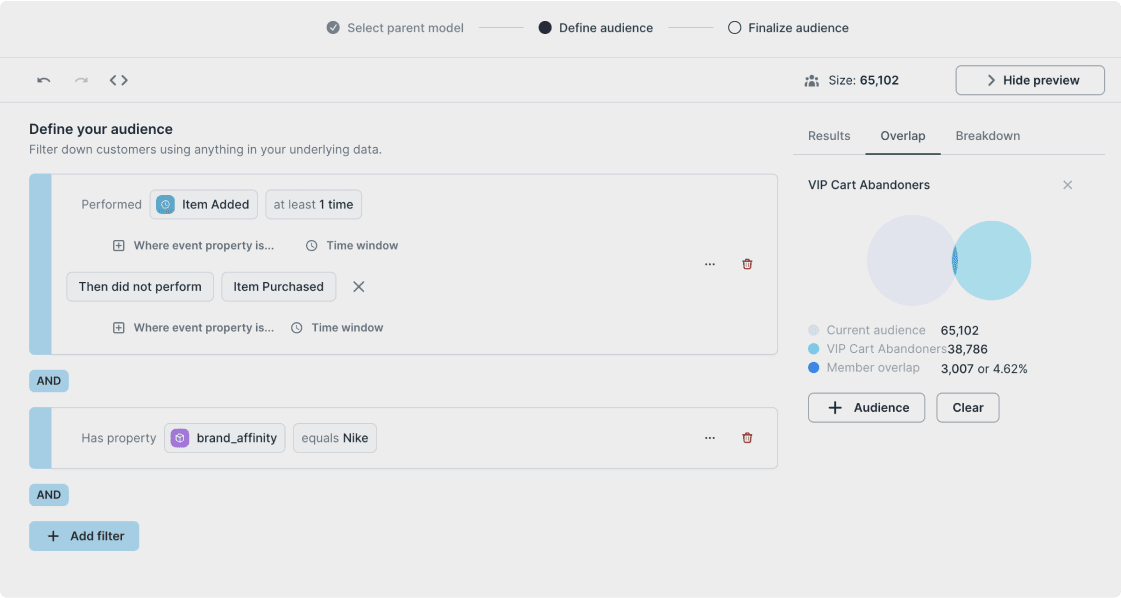Click Hide preview button
The image size is (1121, 598).
click(1030, 80)
